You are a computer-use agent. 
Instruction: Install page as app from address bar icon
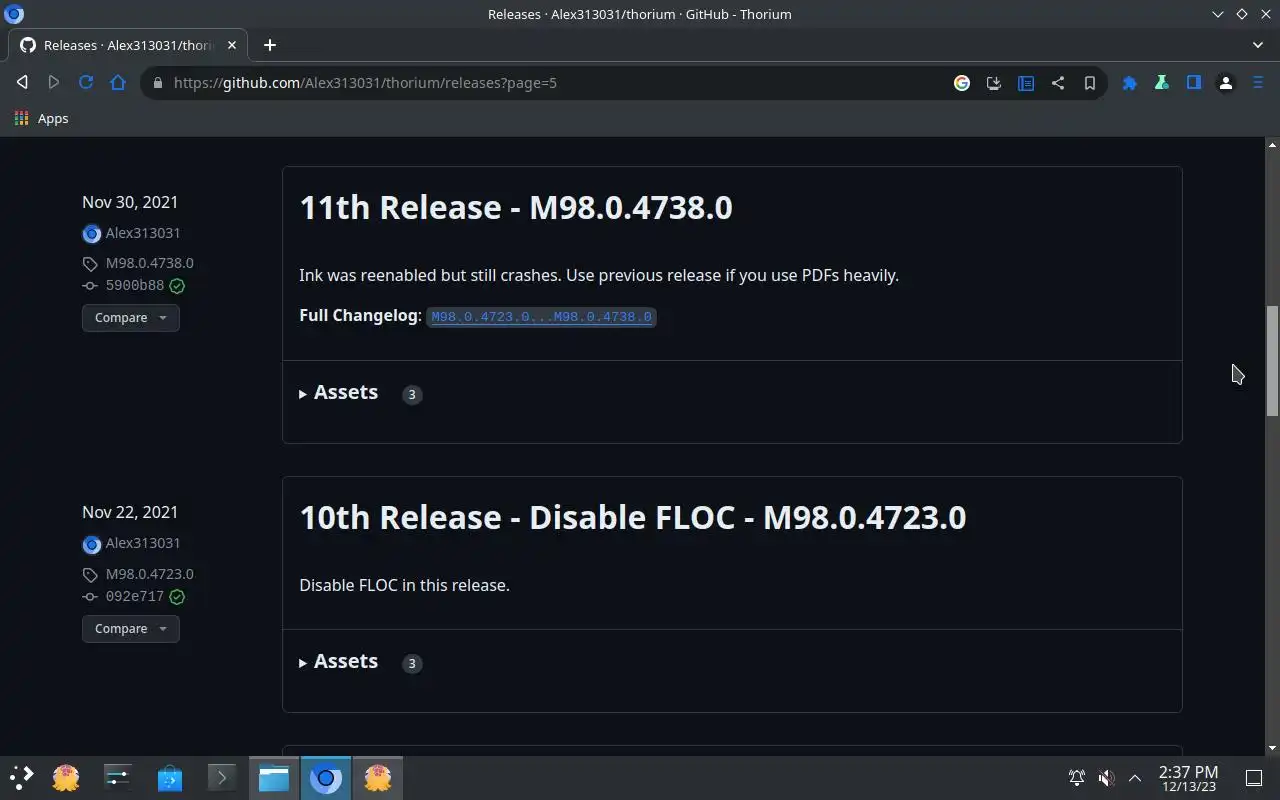[x=994, y=83]
